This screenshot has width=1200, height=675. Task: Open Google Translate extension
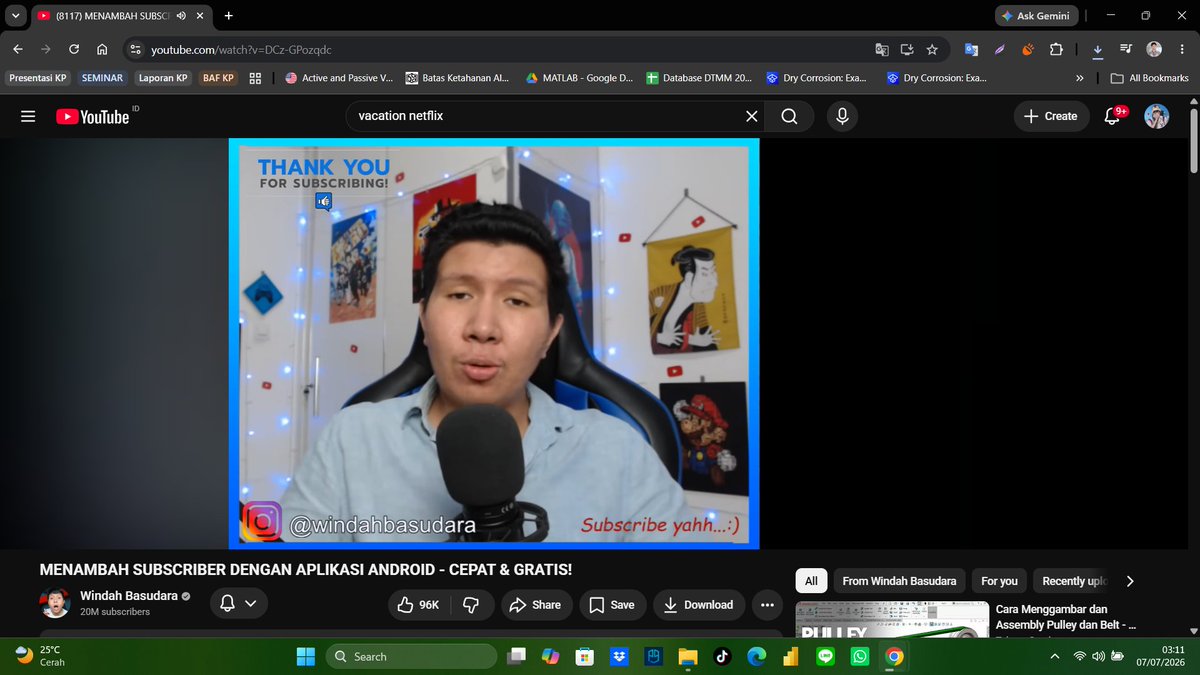click(x=971, y=49)
